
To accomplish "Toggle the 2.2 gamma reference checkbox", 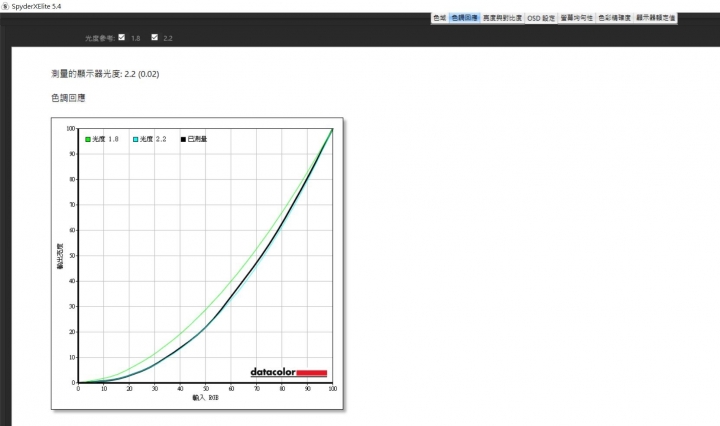I will pos(154,37).
